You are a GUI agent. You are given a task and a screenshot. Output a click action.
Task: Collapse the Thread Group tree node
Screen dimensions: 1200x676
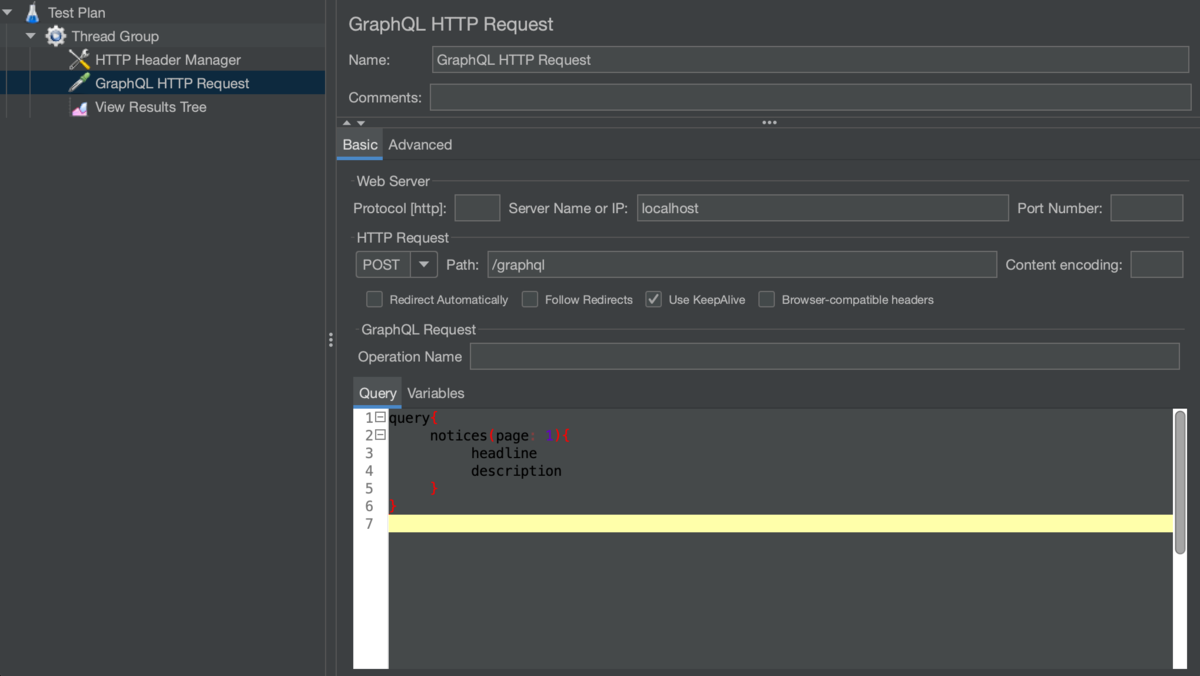[31, 36]
